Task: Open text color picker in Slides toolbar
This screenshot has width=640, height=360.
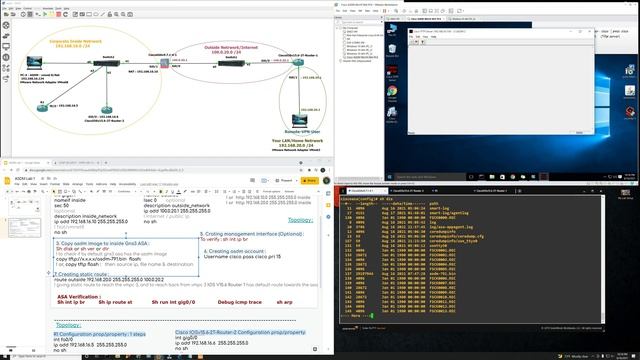Action: coord(179,191)
